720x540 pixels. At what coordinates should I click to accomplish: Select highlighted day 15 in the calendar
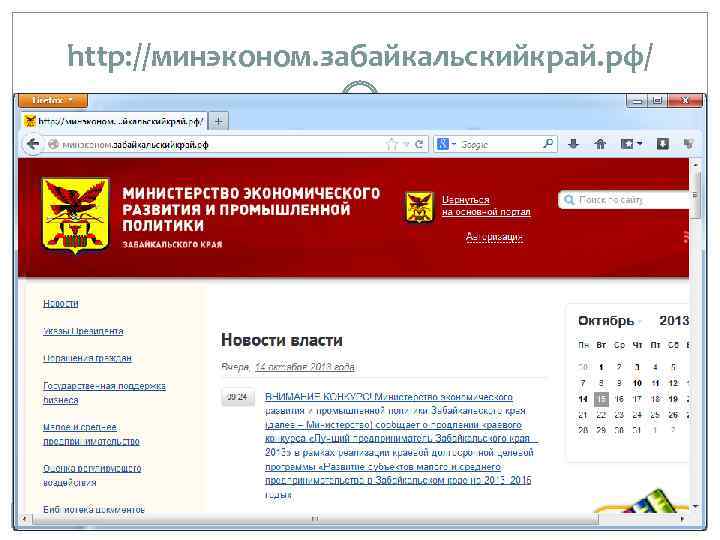click(x=601, y=399)
